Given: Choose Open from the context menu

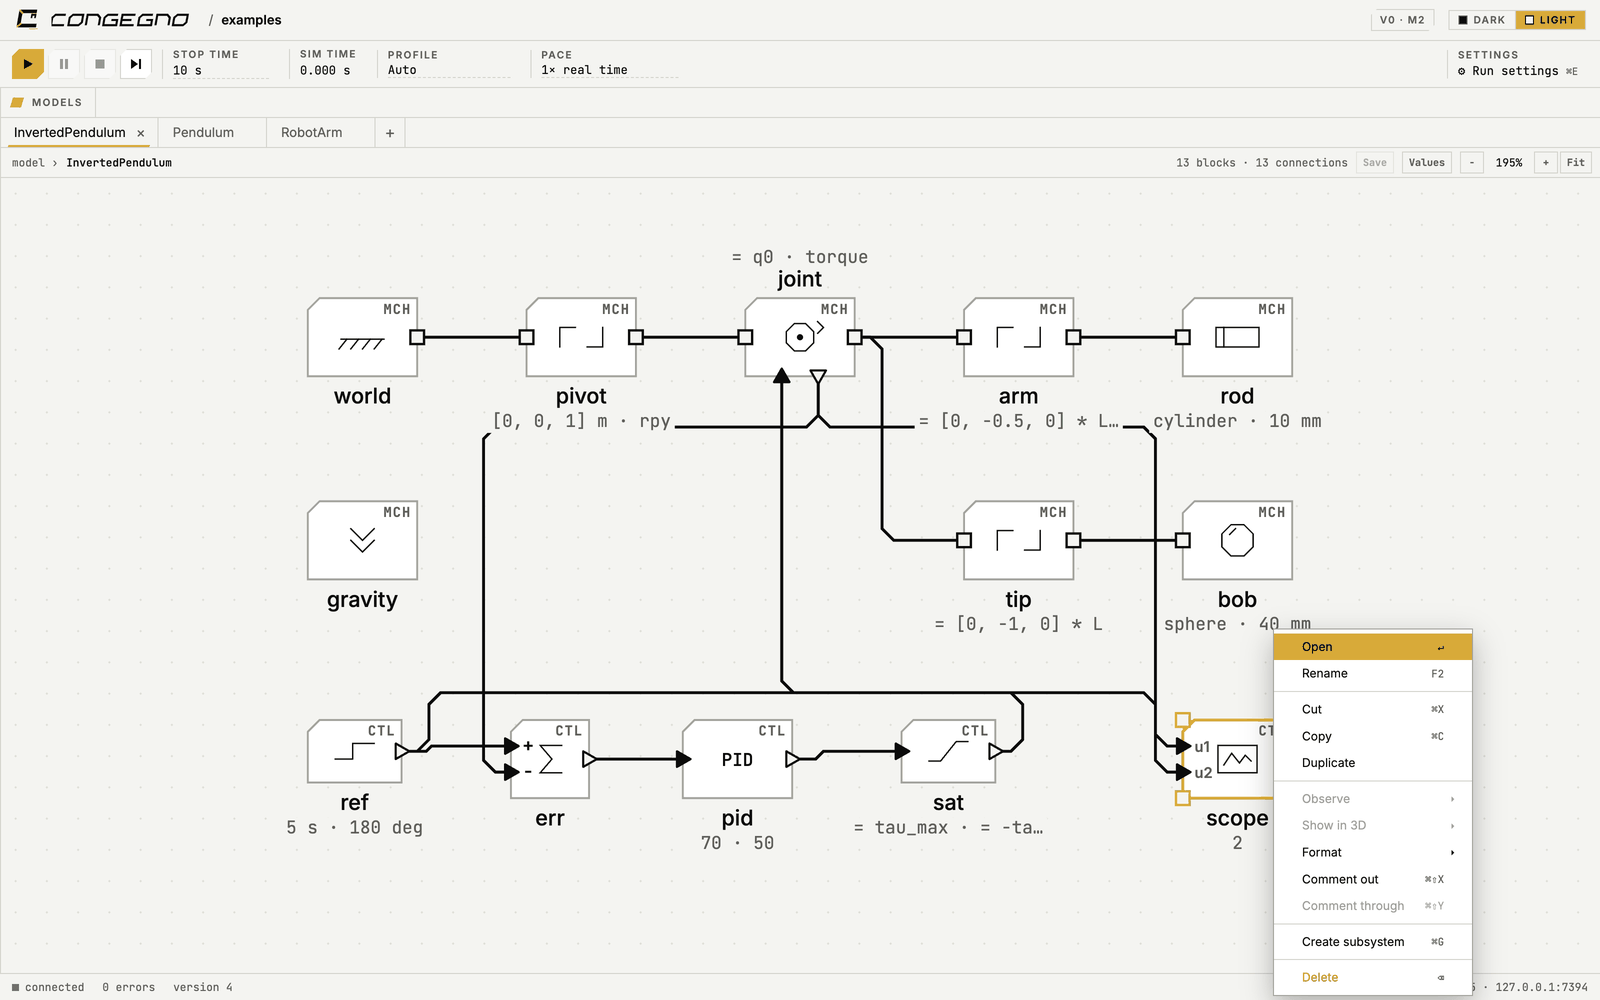Looking at the screenshot, I should pyautogui.click(x=1373, y=647).
